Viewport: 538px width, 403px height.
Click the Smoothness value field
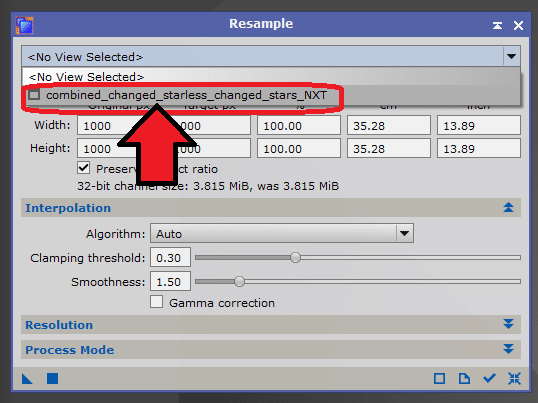click(x=170, y=282)
